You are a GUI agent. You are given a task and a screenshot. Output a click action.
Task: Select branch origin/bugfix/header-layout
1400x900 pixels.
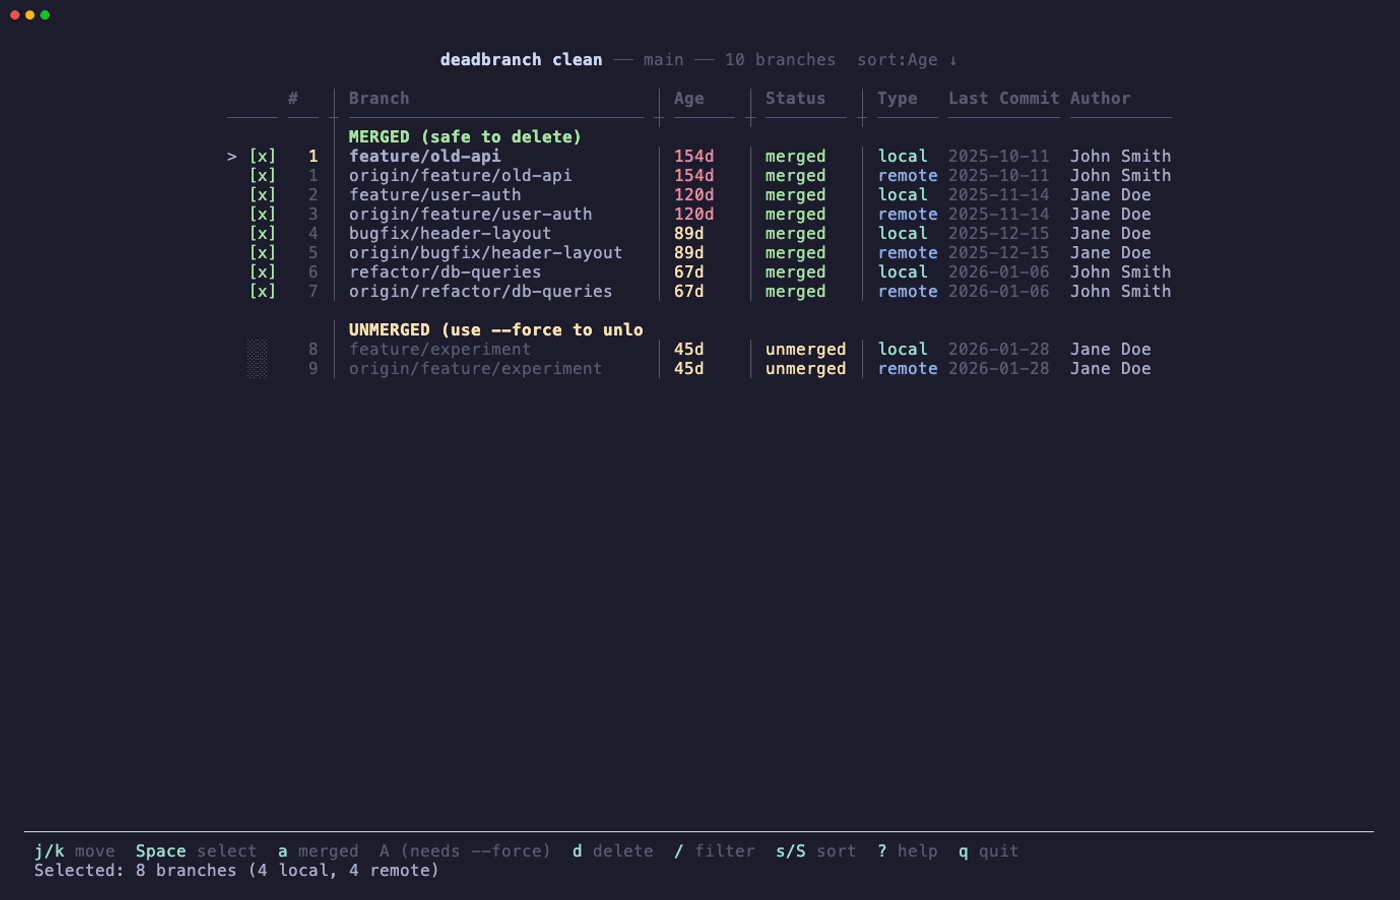click(x=486, y=253)
